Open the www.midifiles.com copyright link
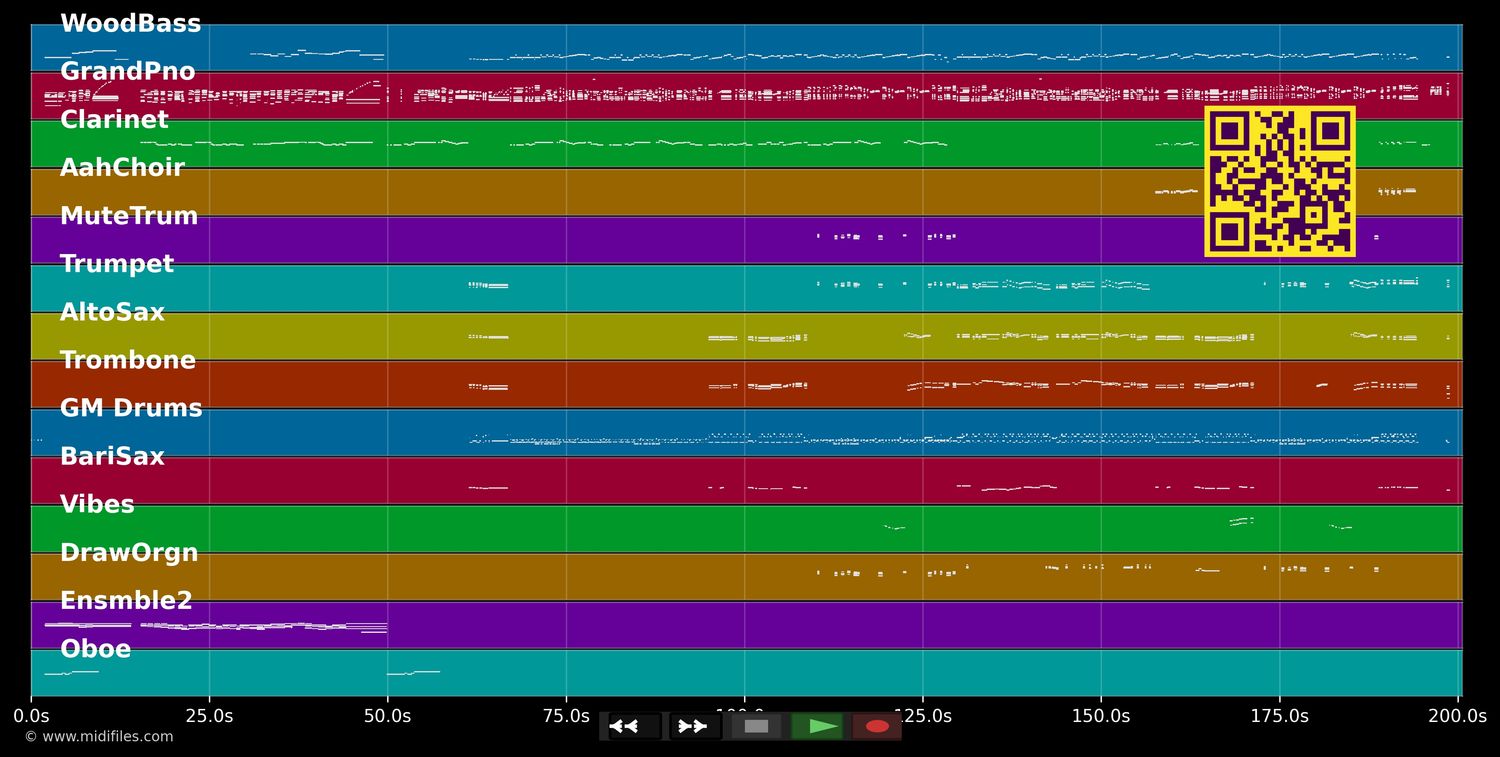 pyautogui.click(x=98, y=737)
